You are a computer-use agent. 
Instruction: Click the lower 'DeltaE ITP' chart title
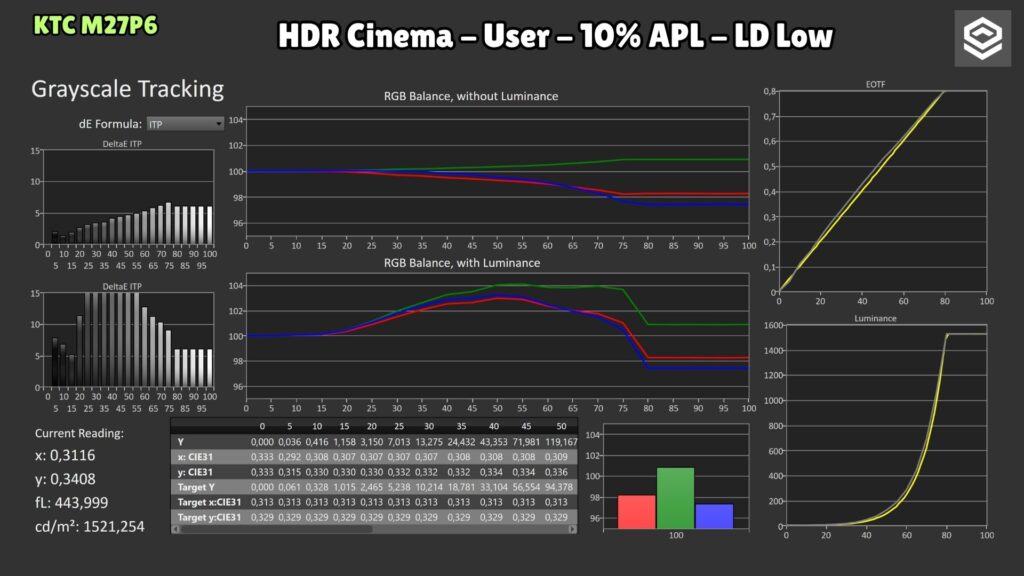point(122,287)
